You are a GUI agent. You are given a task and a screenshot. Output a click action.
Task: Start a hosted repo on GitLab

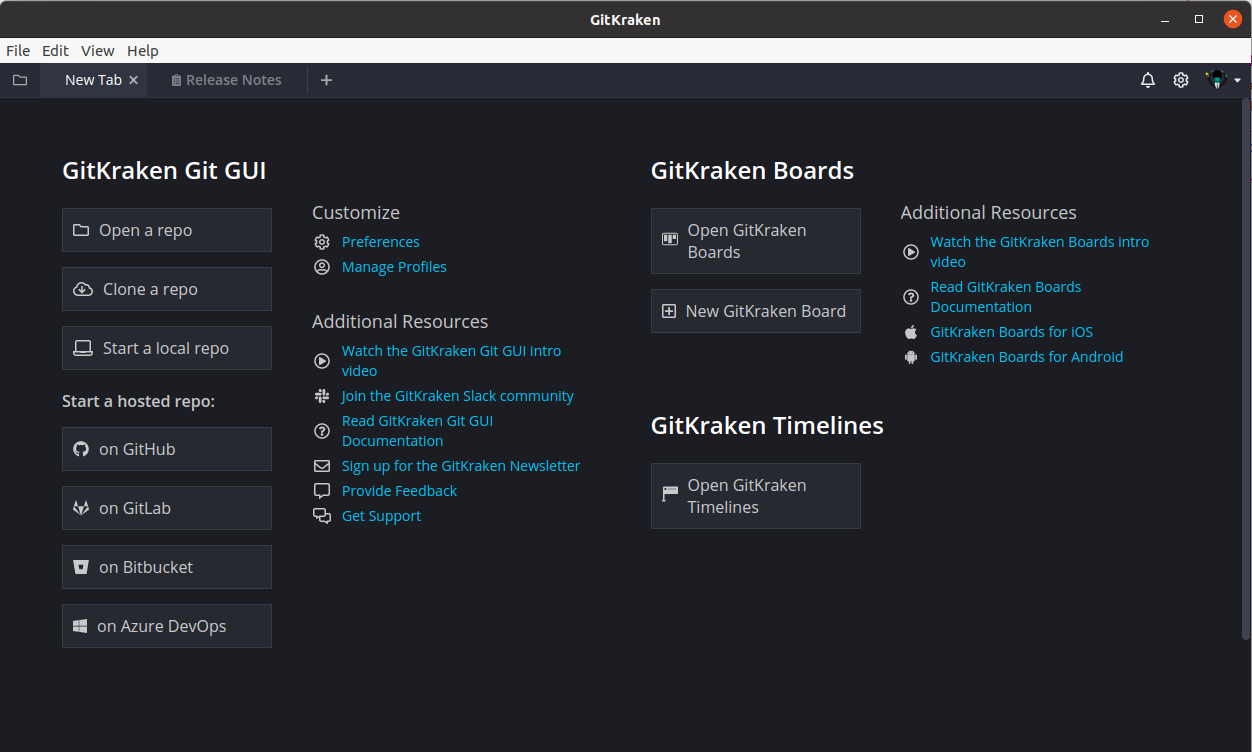click(167, 508)
